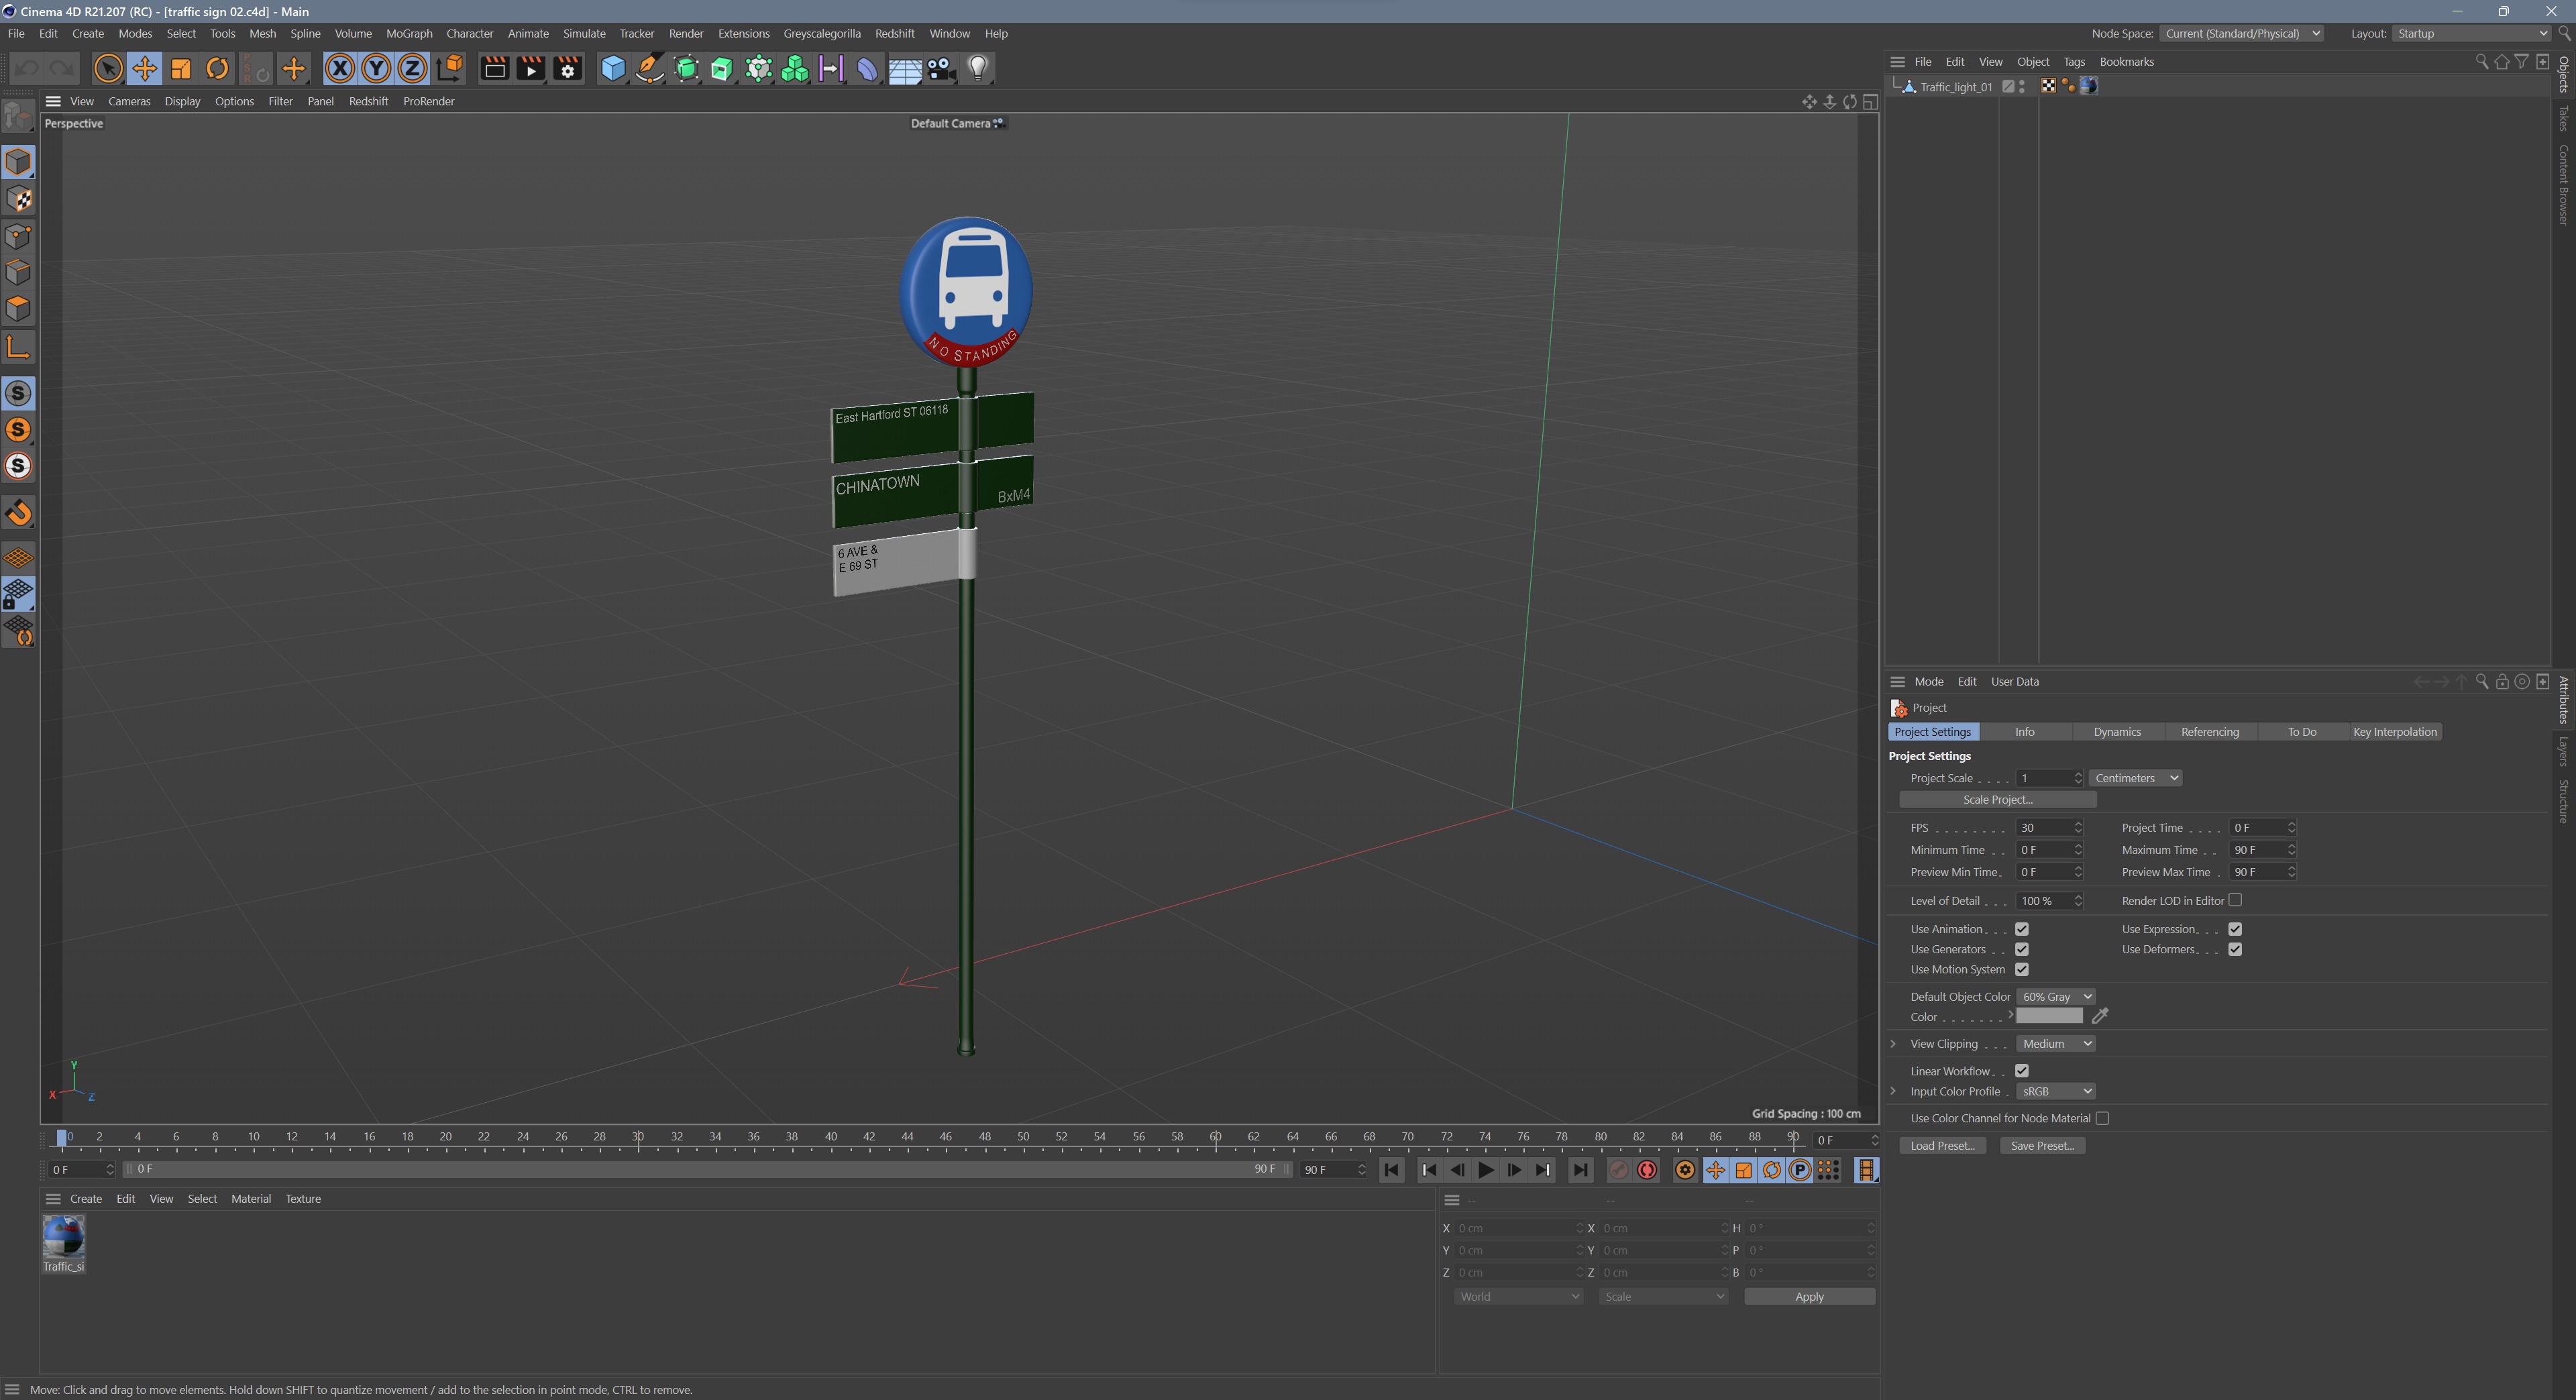Toggle Use Deformers checkbox
Image resolution: width=2576 pixels, height=1400 pixels.
pos(2235,949)
